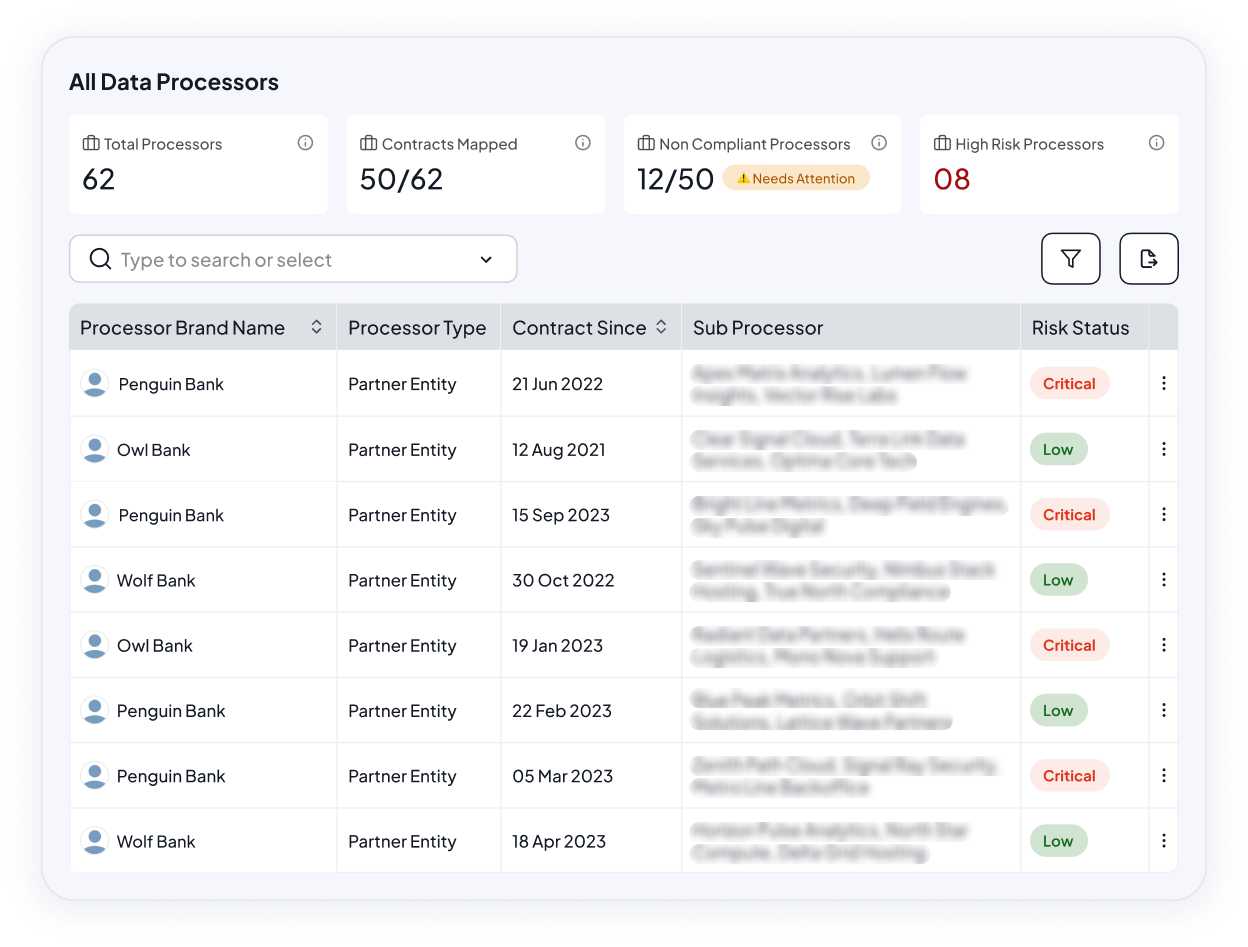Click the date 05 Mar 2023
Viewport: 1248px width, 947px height.
(x=563, y=776)
